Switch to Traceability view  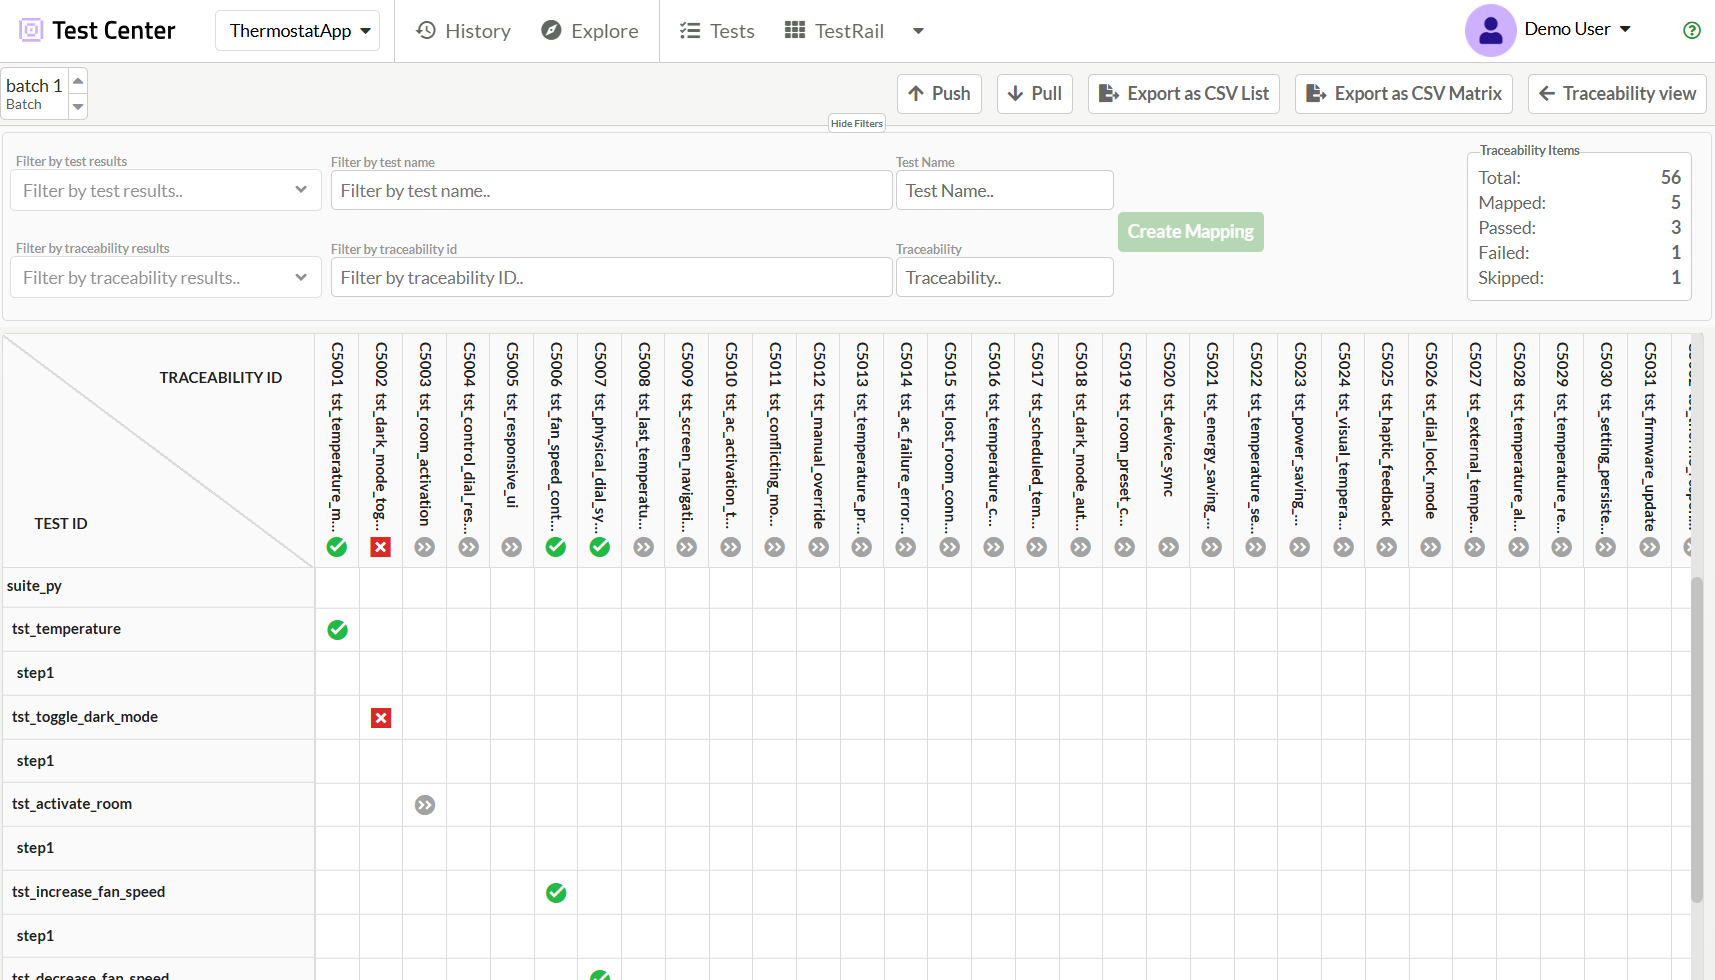coord(1617,94)
